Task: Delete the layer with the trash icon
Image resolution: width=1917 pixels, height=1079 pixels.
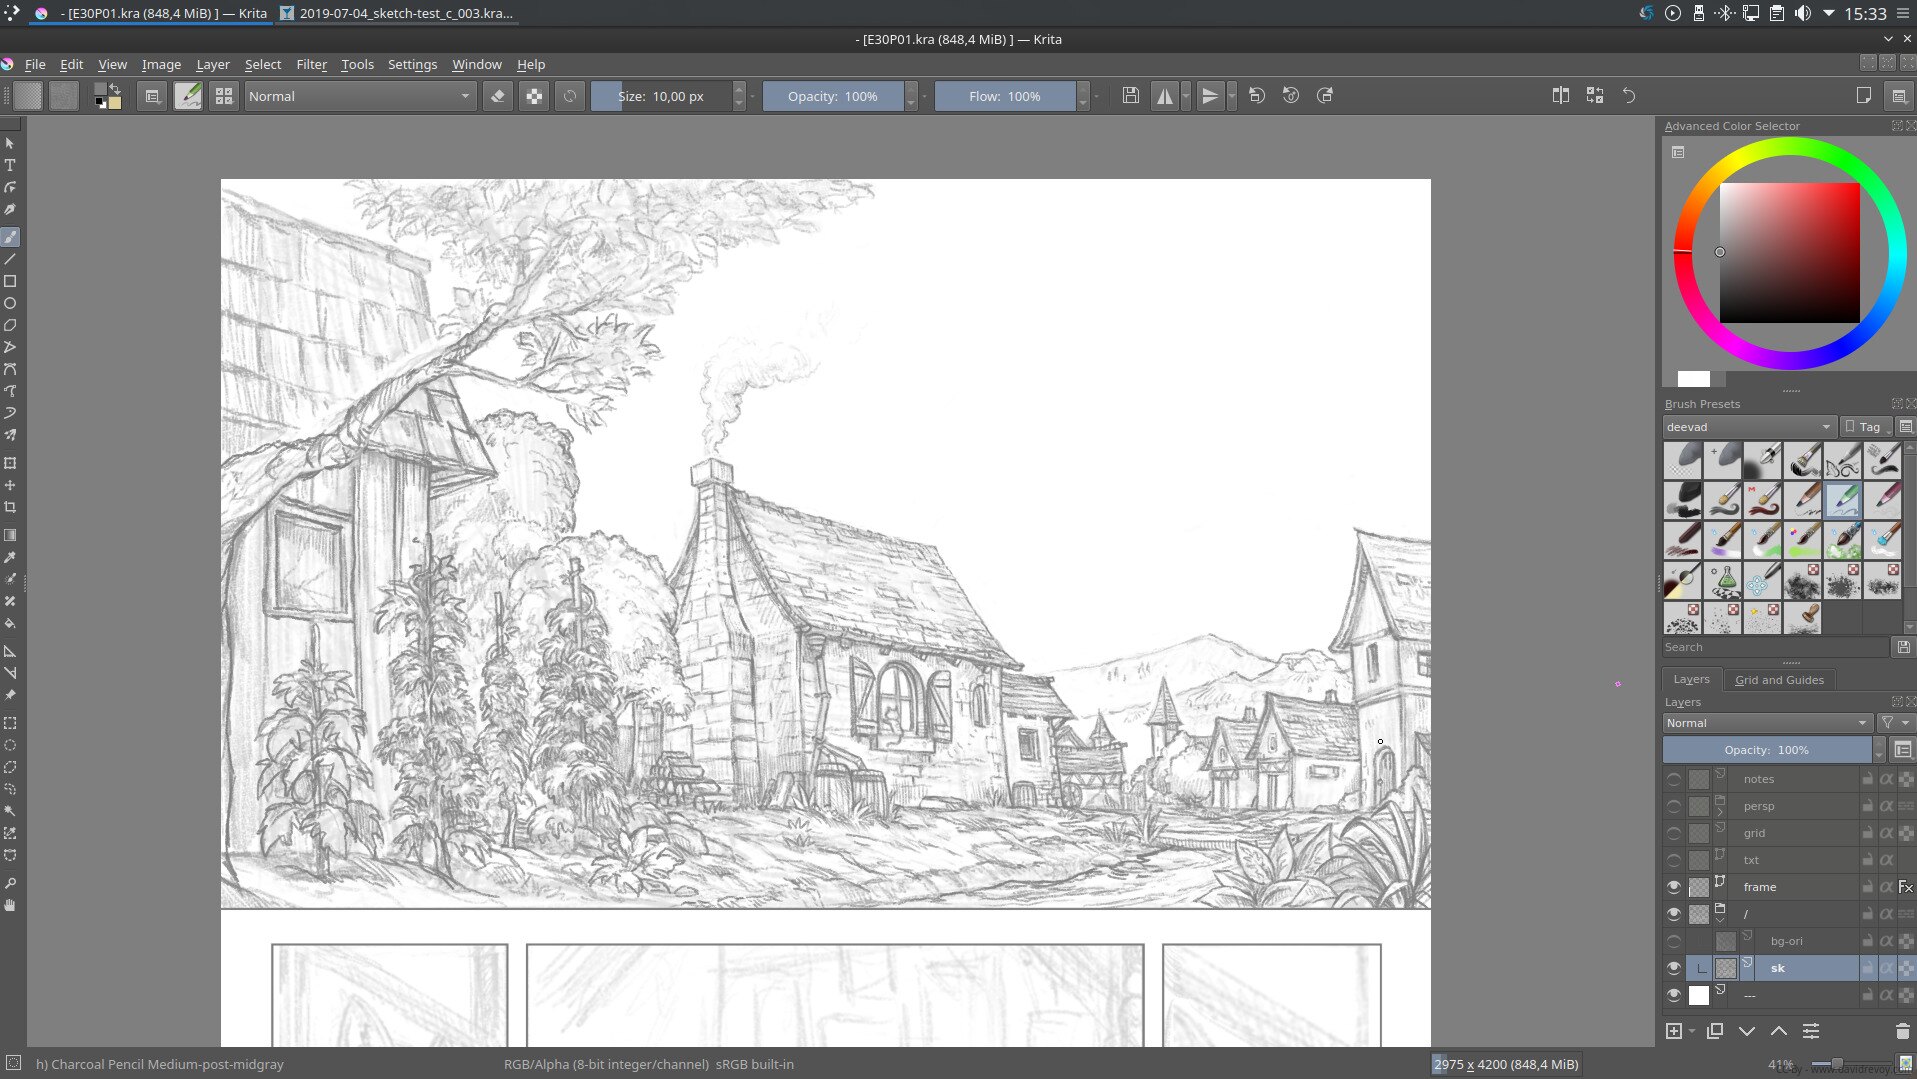Action: pyautogui.click(x=1902, y=1031)
